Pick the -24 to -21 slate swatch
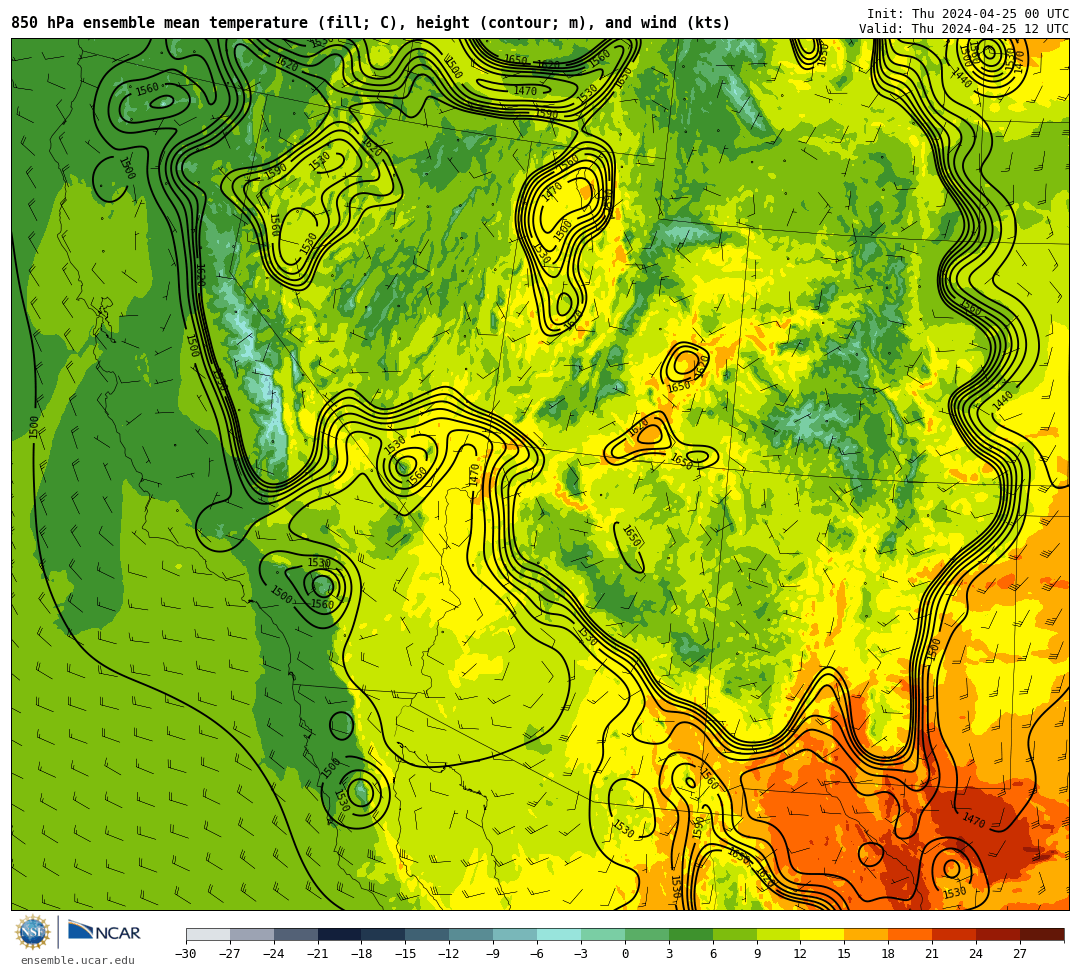The height and width of the screenshot is (973, 1080). click(x=296, y=934)
